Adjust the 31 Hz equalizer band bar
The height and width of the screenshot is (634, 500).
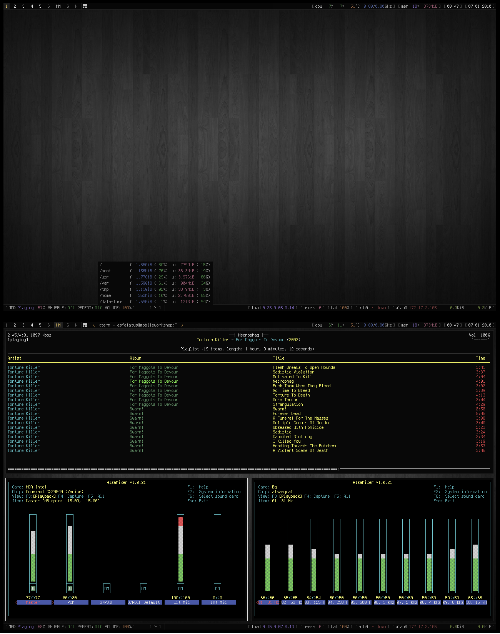click(268, 568)
